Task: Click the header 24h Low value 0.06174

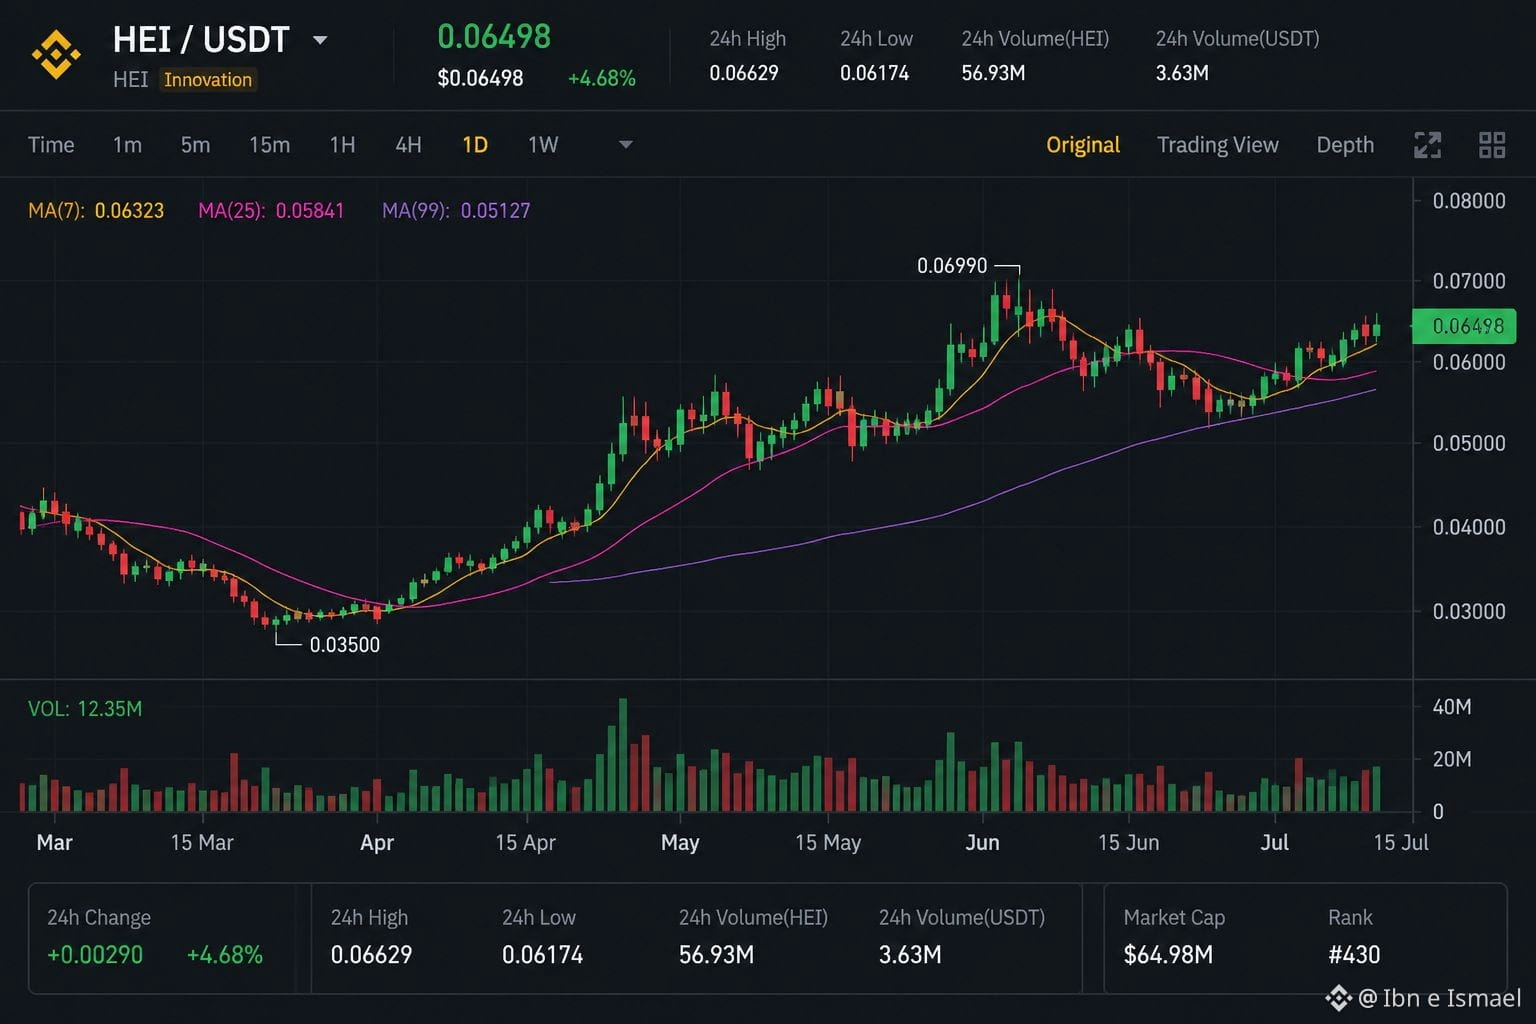Action: pos(875,73)
